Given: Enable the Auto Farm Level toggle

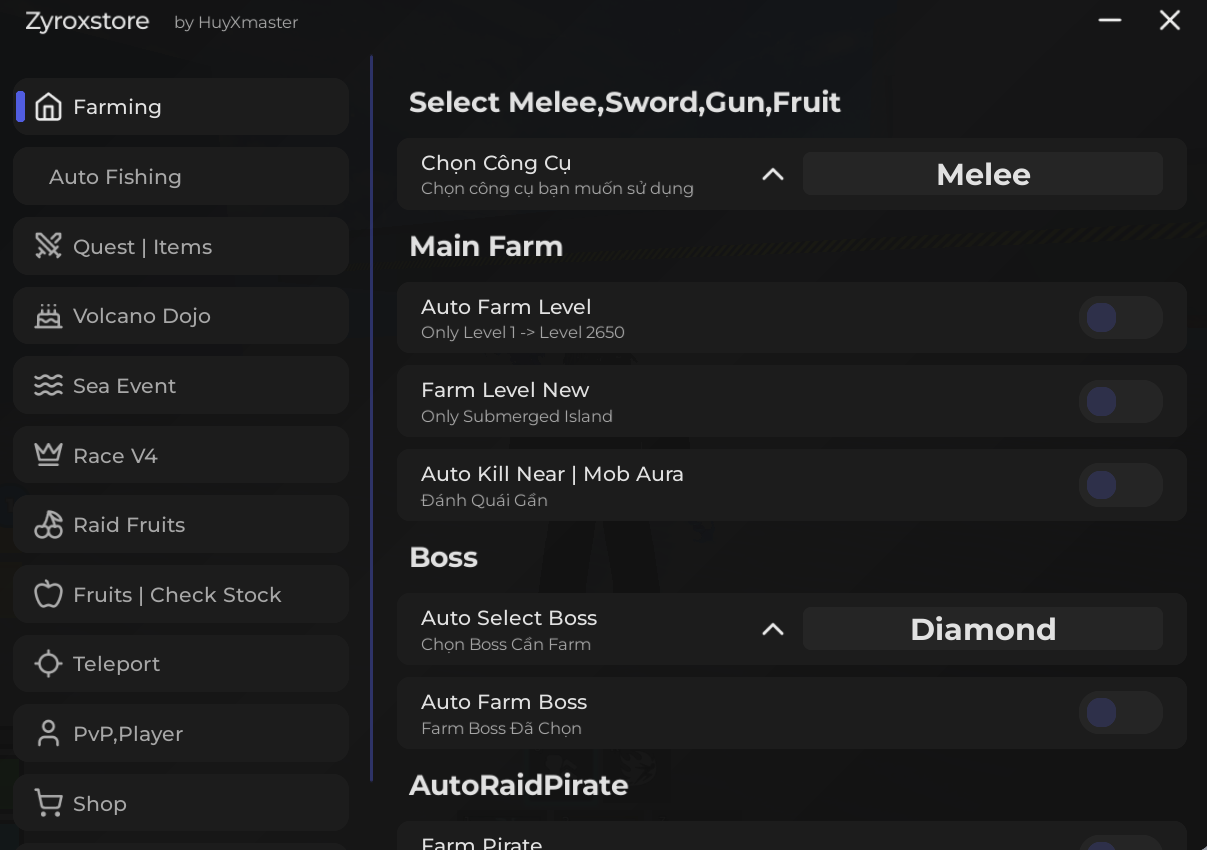Looking at the screenshot, I should click(1120, 318).
